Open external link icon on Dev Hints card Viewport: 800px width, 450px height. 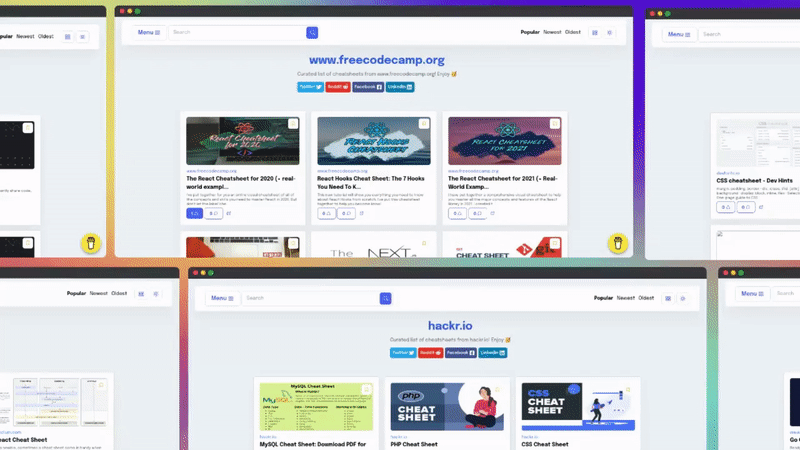click(761, 207)
